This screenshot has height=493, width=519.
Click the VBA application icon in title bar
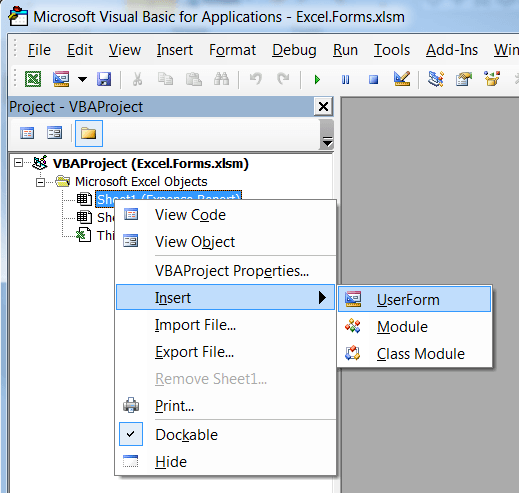coord(18,16)
